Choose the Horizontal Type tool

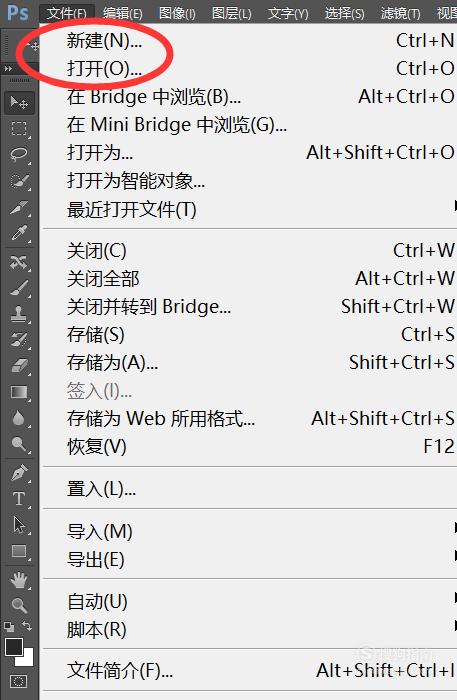coord(19,498)
